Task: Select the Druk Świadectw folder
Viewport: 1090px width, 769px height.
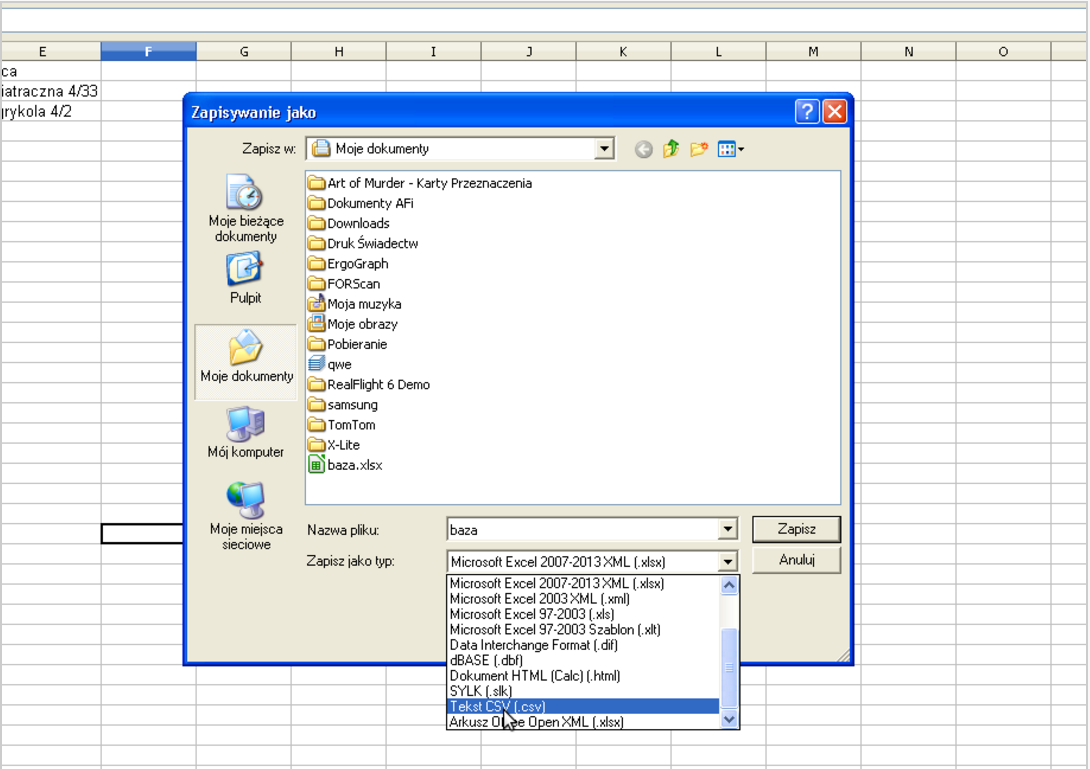Action: coord(364,243)
